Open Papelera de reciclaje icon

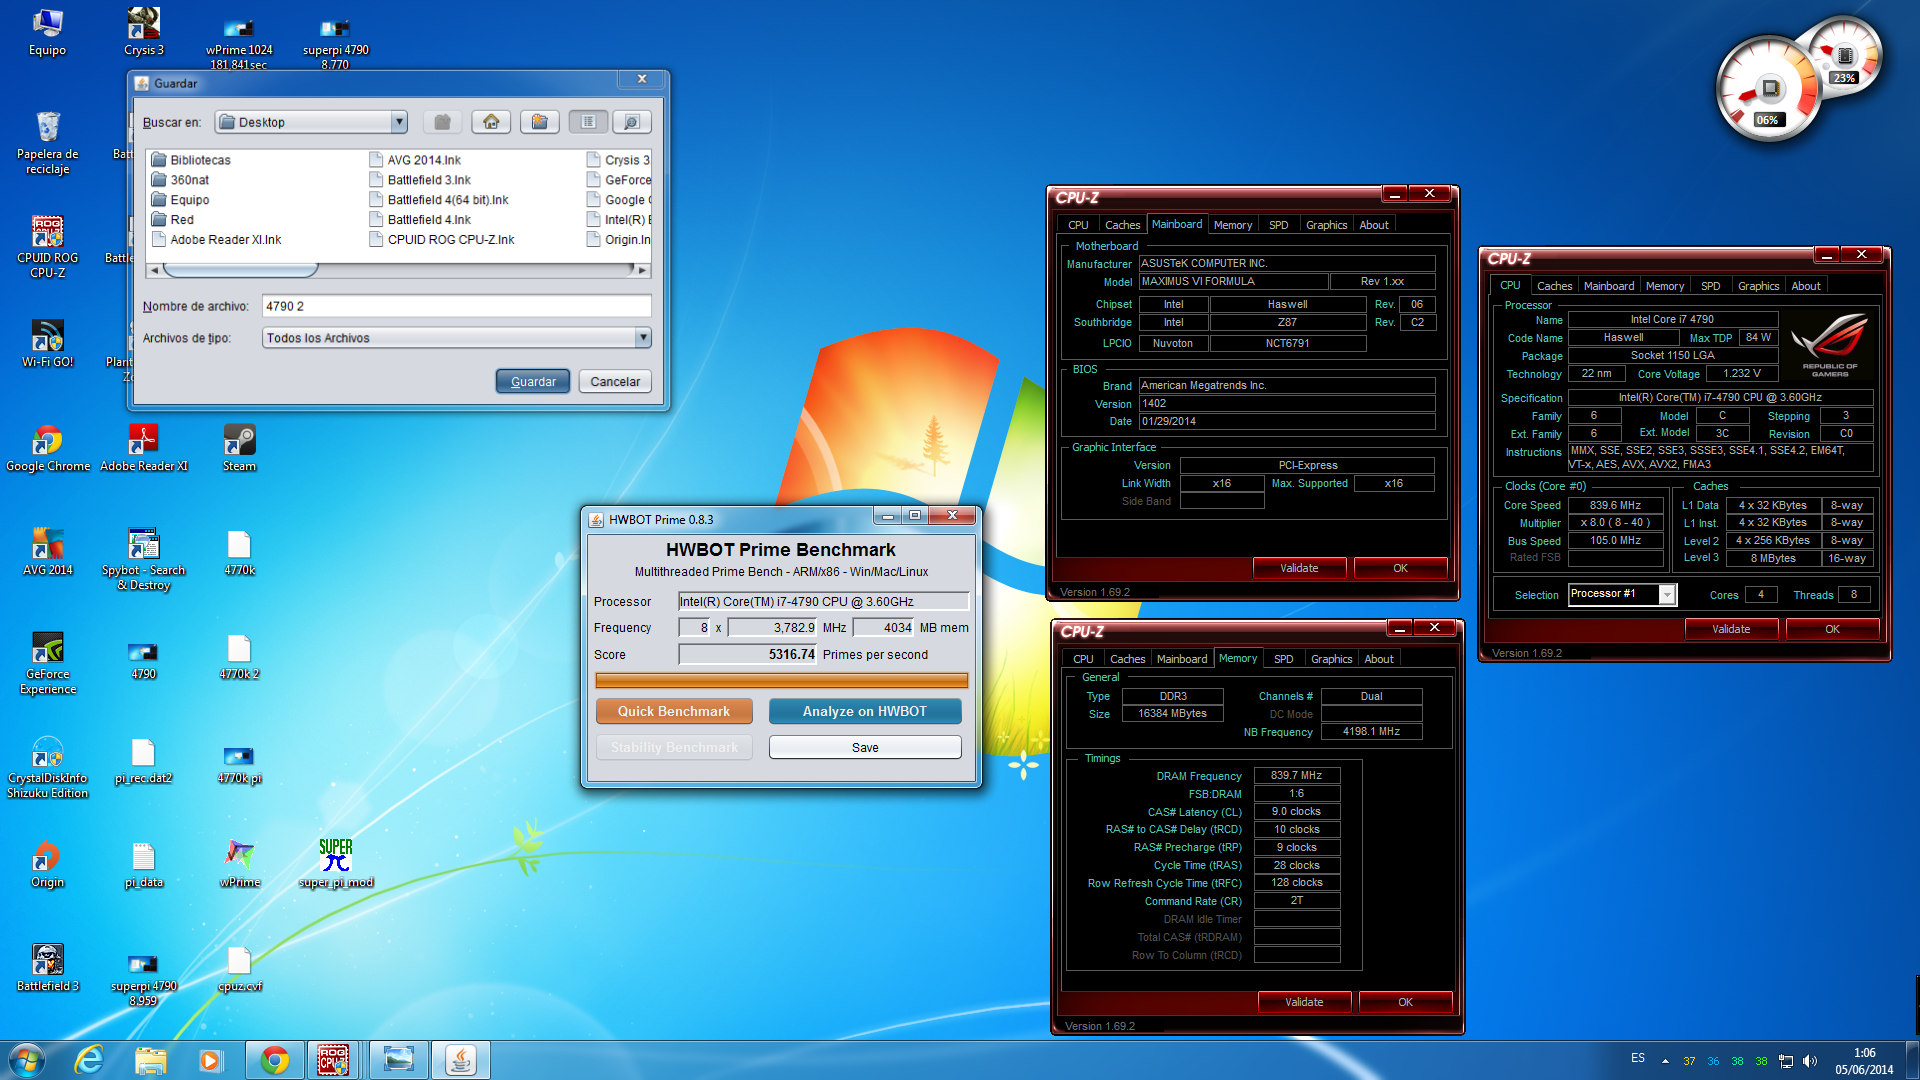pos(47,143)
